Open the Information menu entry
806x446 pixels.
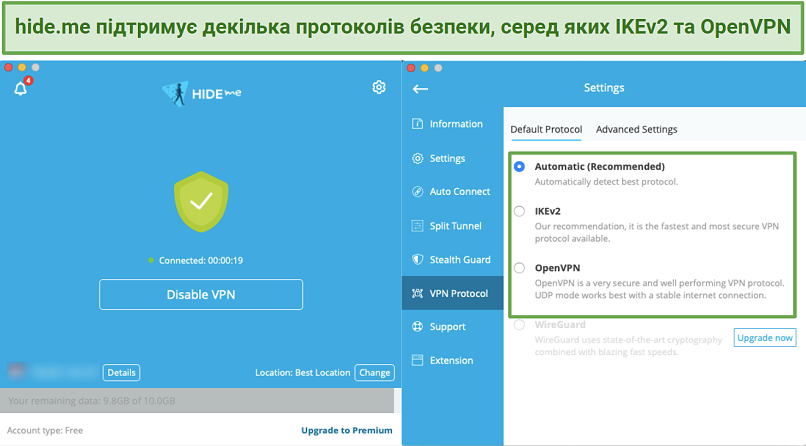coord(452,124)
